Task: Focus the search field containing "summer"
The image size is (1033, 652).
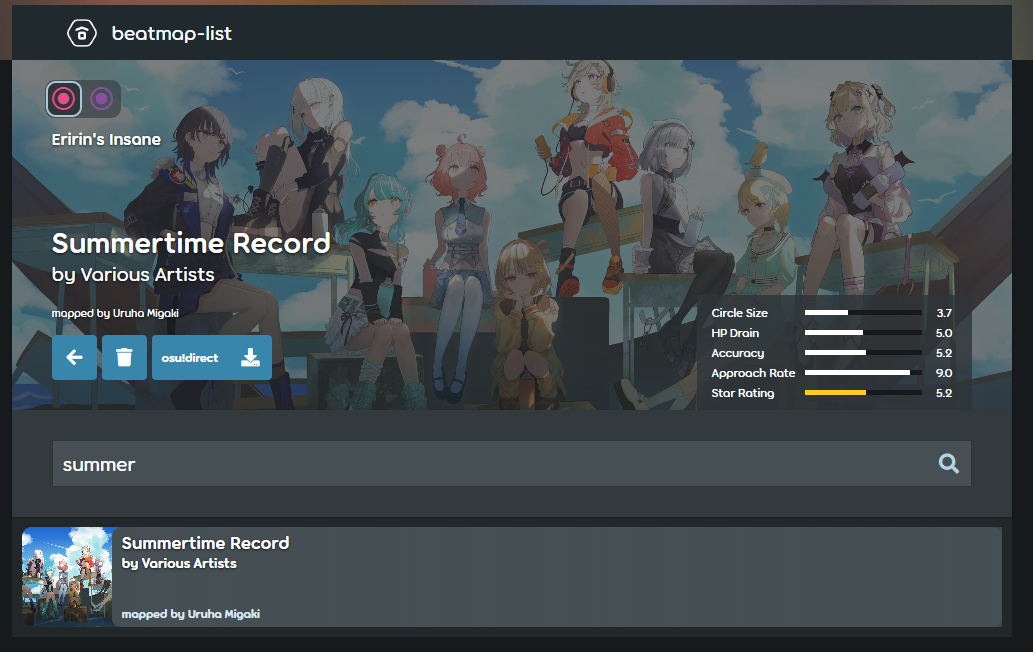Action: point(490,464)
